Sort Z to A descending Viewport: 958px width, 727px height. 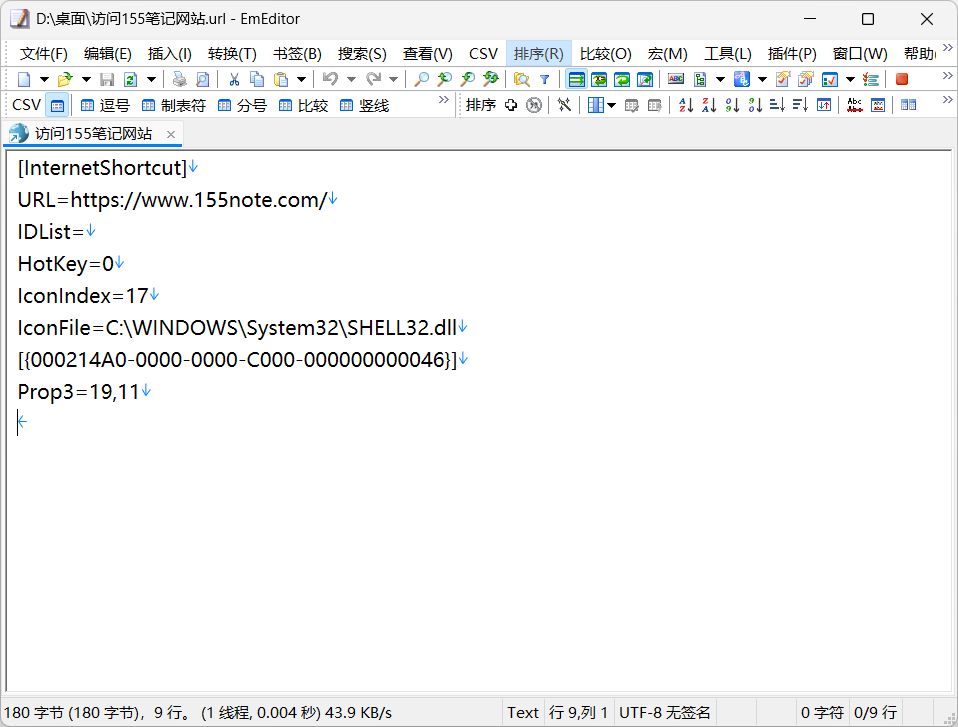[x=709, y=105]
